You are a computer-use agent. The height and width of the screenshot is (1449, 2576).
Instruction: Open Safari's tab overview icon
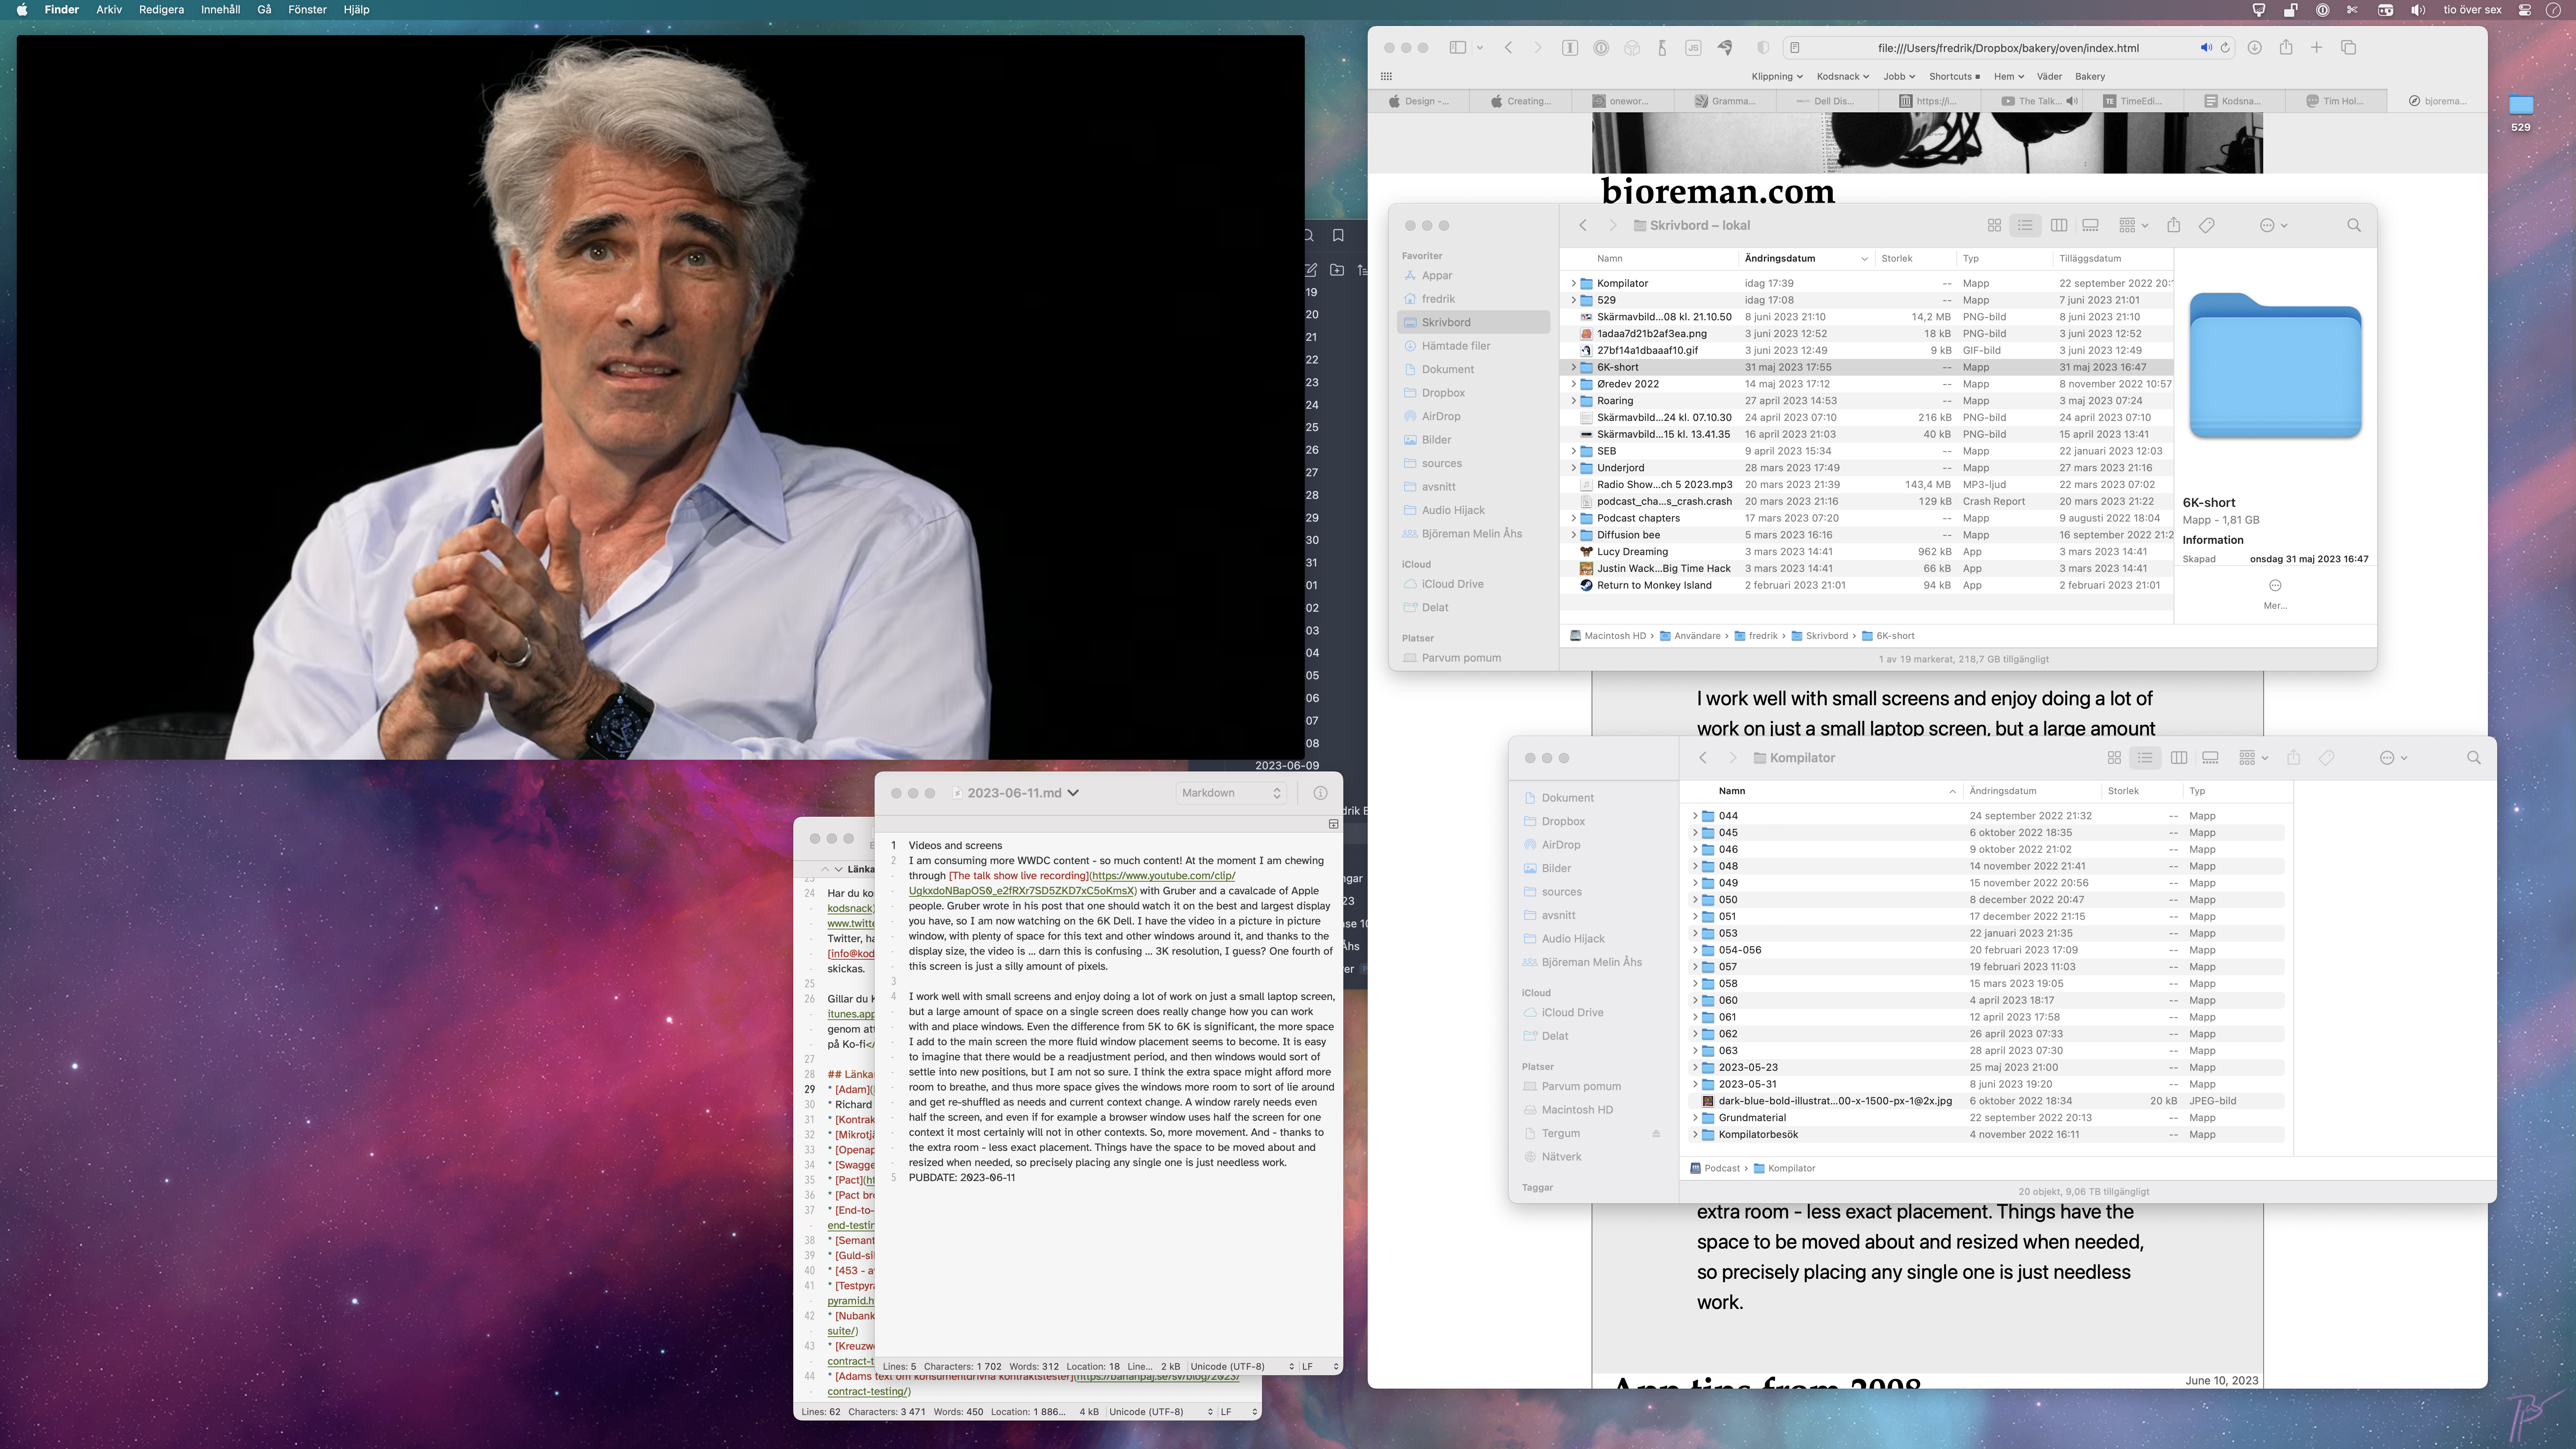pyautogui.click(x=2348, y=48)
